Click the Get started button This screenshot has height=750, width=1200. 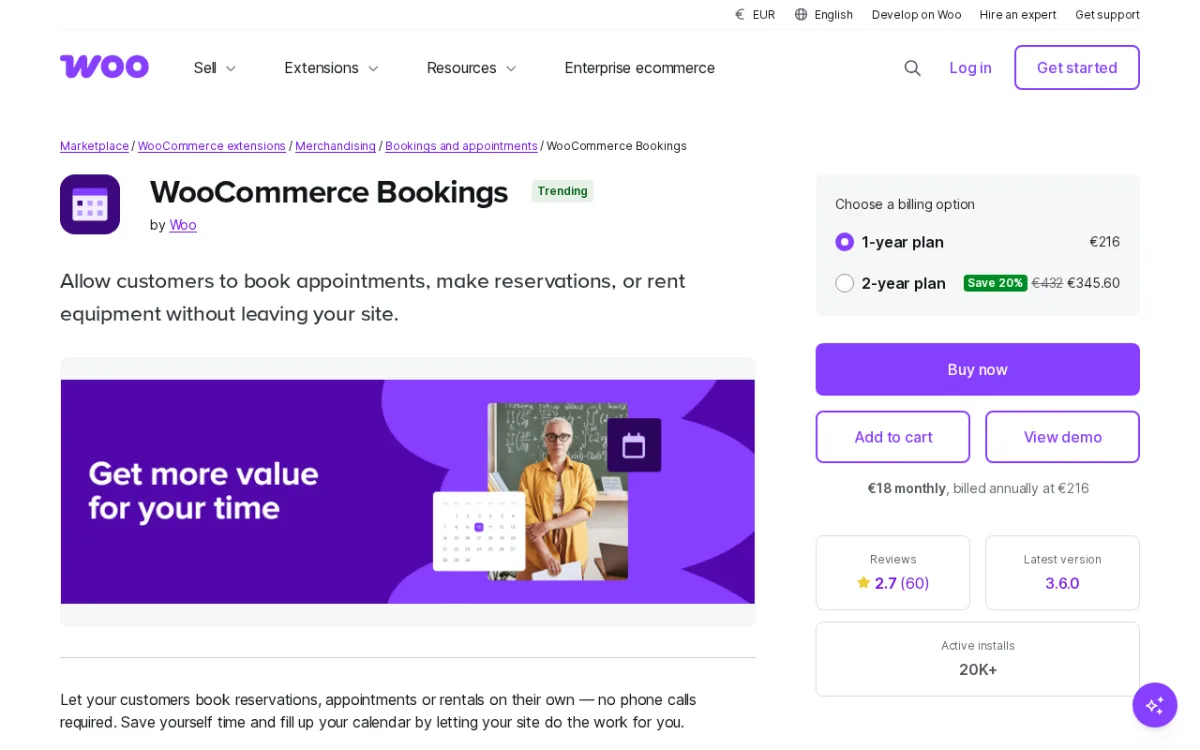(1077, 68)
